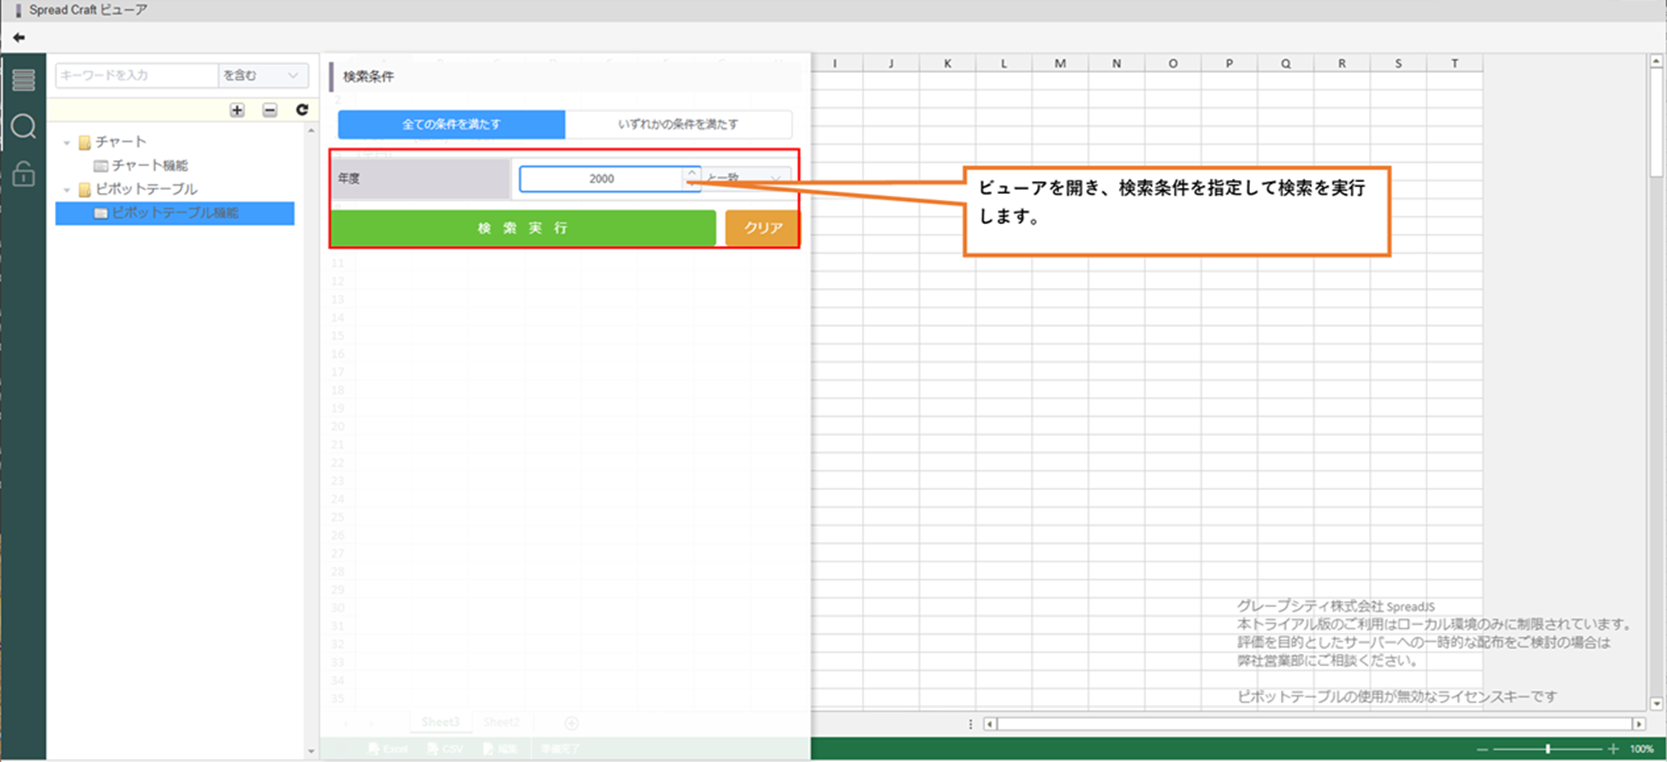Expand all tree nodes with plus icon
The width and height of the screenshot is (1667, 762).
click(237, 110)
